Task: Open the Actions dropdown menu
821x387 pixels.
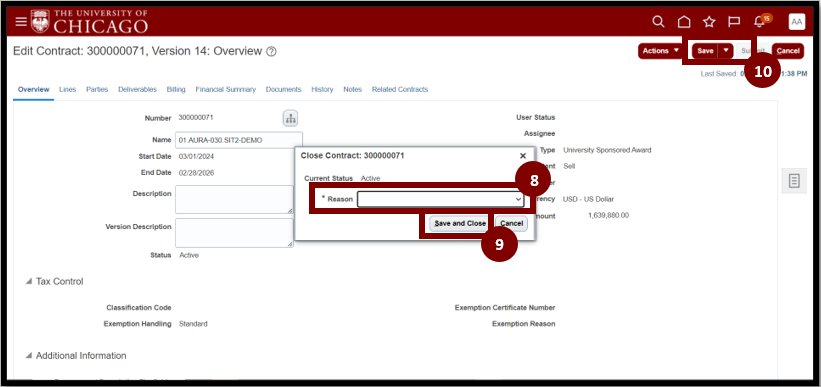Action: (x=661, y=51)
